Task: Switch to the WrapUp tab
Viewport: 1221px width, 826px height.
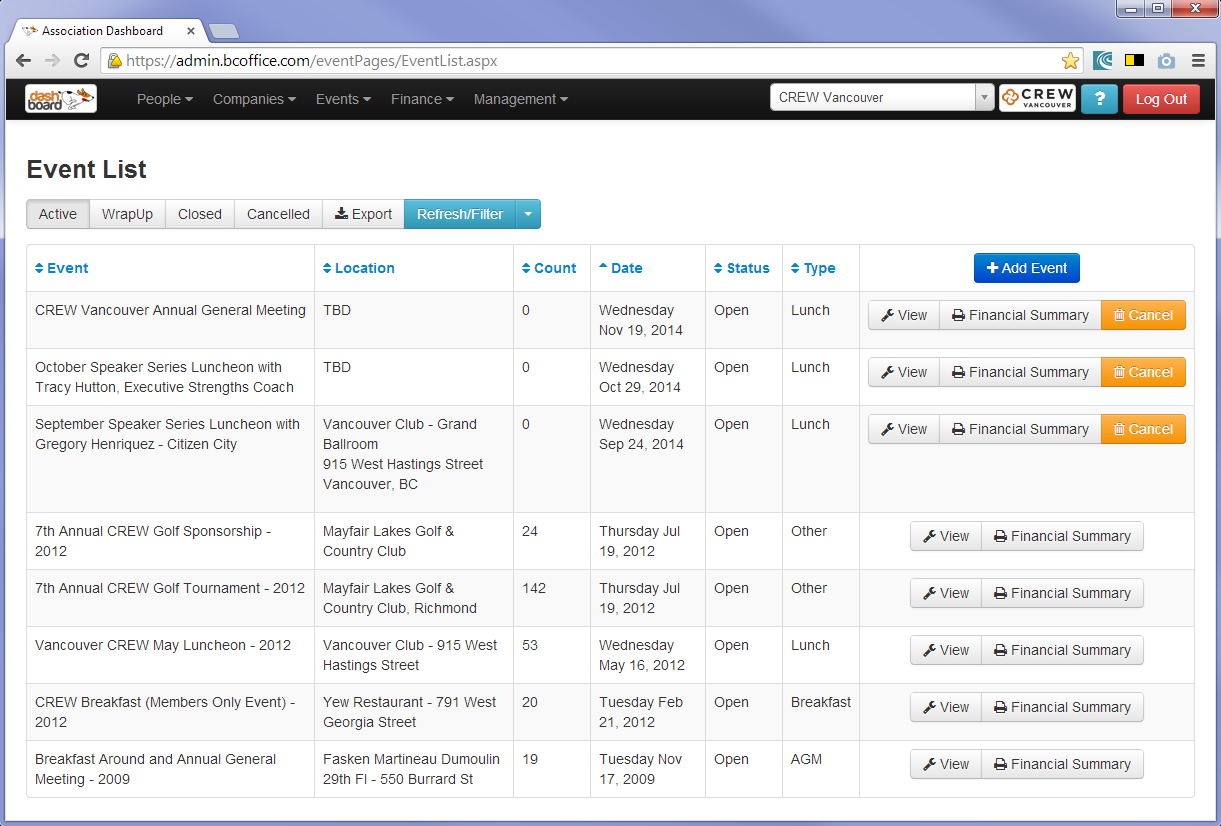Action: [x=127, y=214]
